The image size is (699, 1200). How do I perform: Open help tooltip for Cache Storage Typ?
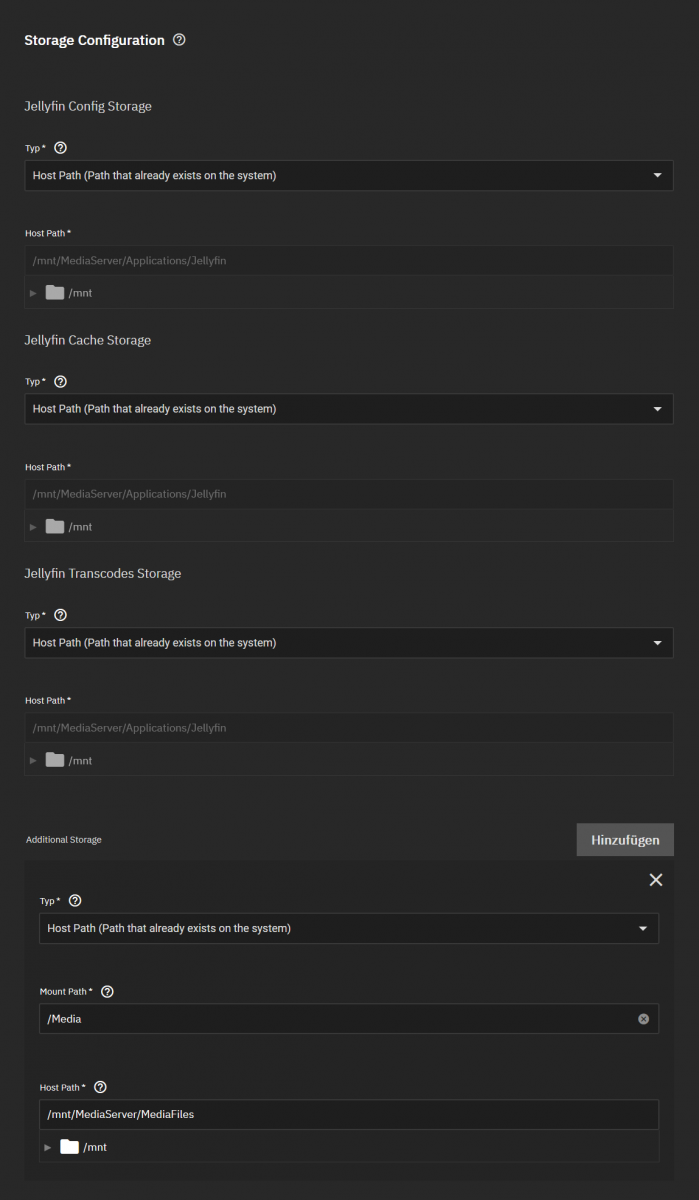[x=60, y=382]
